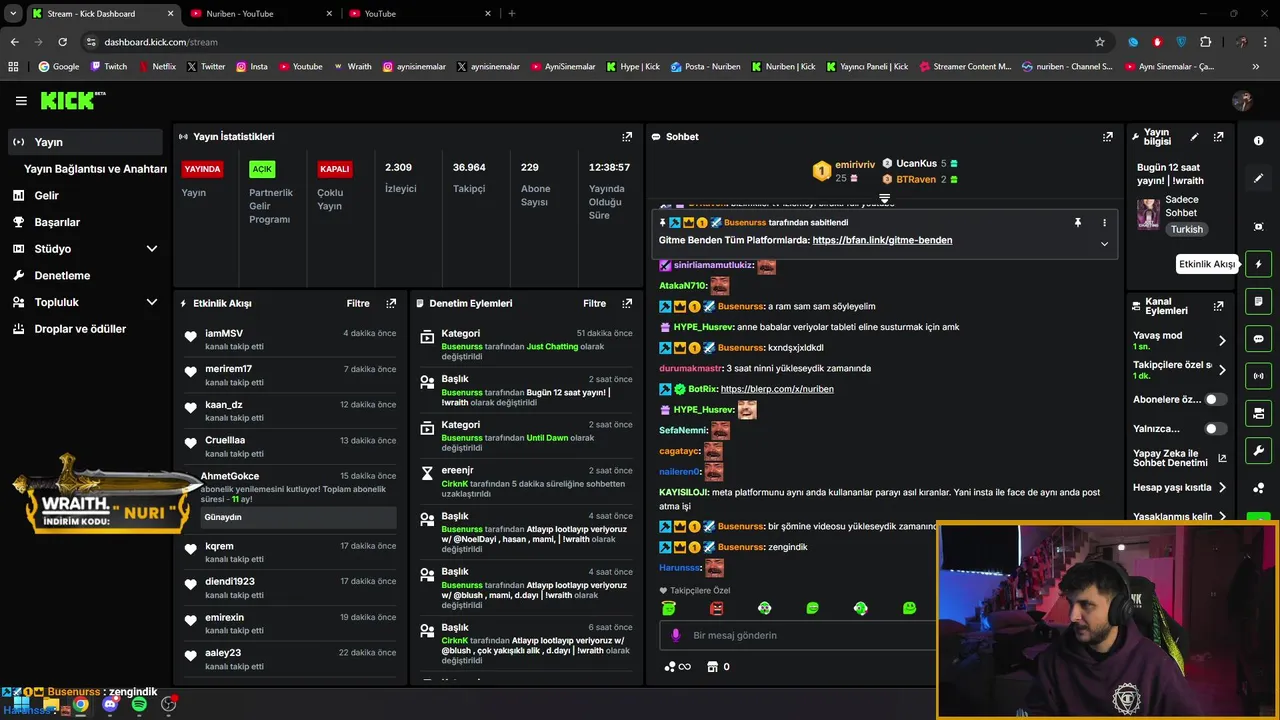Open Filtre in Etkinlik Akışı panel
This screenshot has width=1280, height=720.
pyautogui.click(x=358, y=303)
